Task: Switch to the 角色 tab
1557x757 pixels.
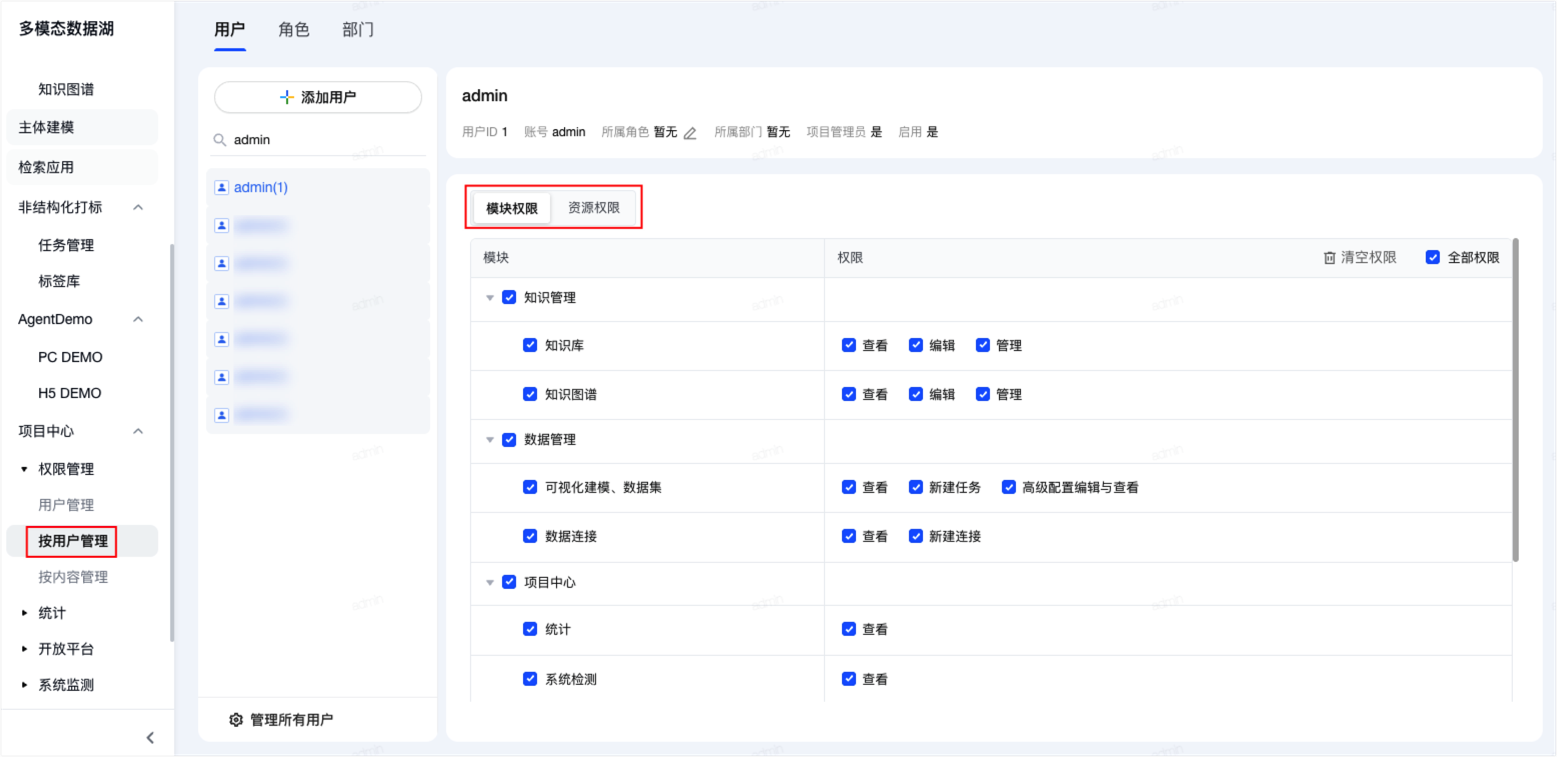Action: 294,29
